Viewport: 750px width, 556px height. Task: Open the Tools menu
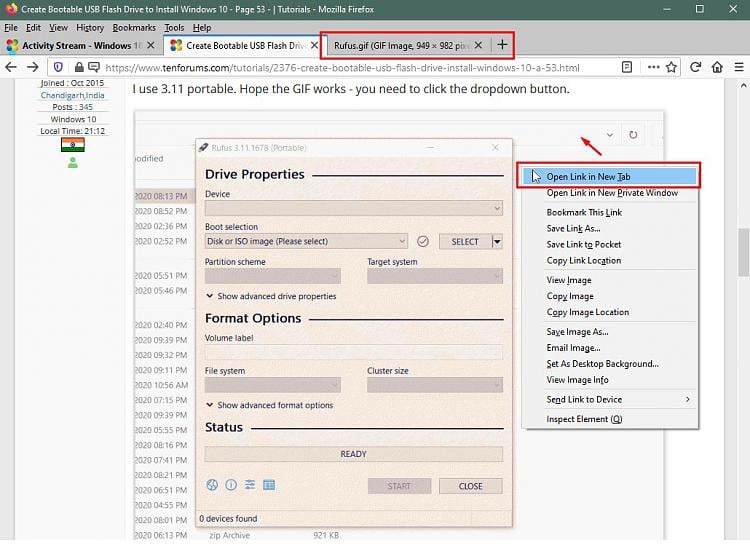174,28
